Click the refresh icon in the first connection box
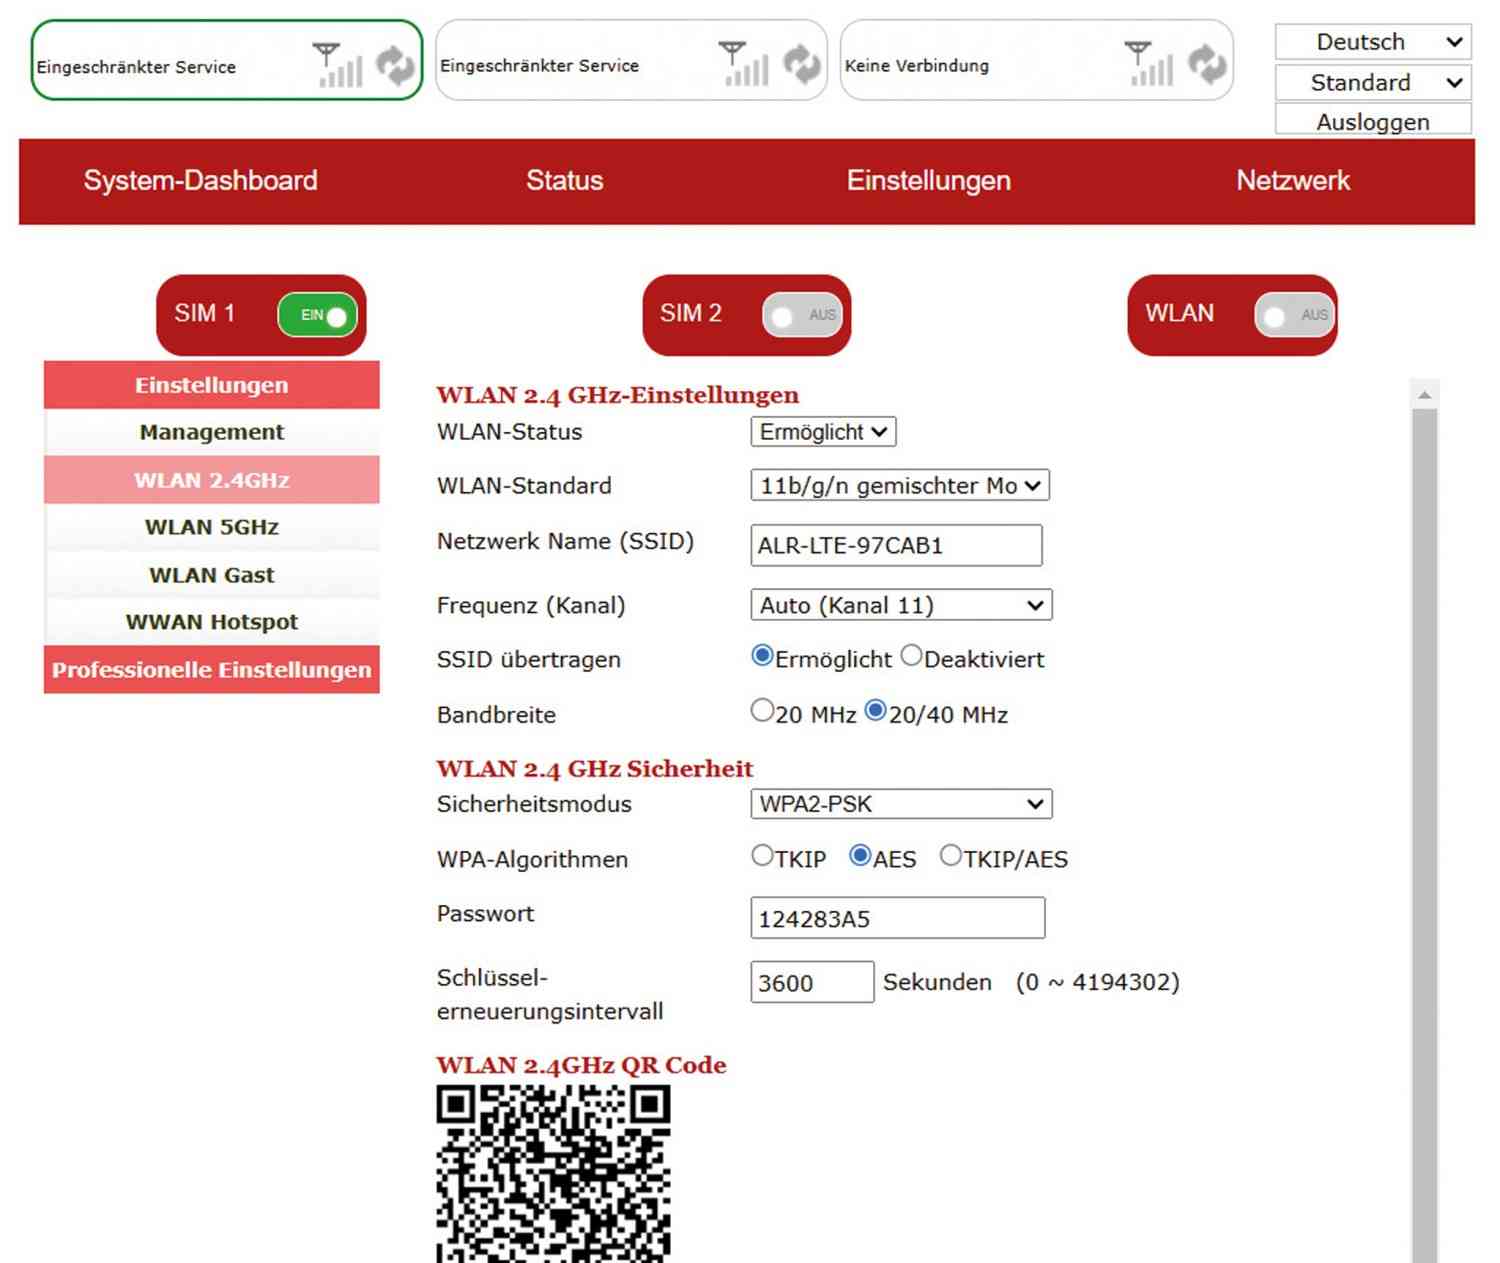This screenshot has width=1500, height=1263. pos(396,65)
